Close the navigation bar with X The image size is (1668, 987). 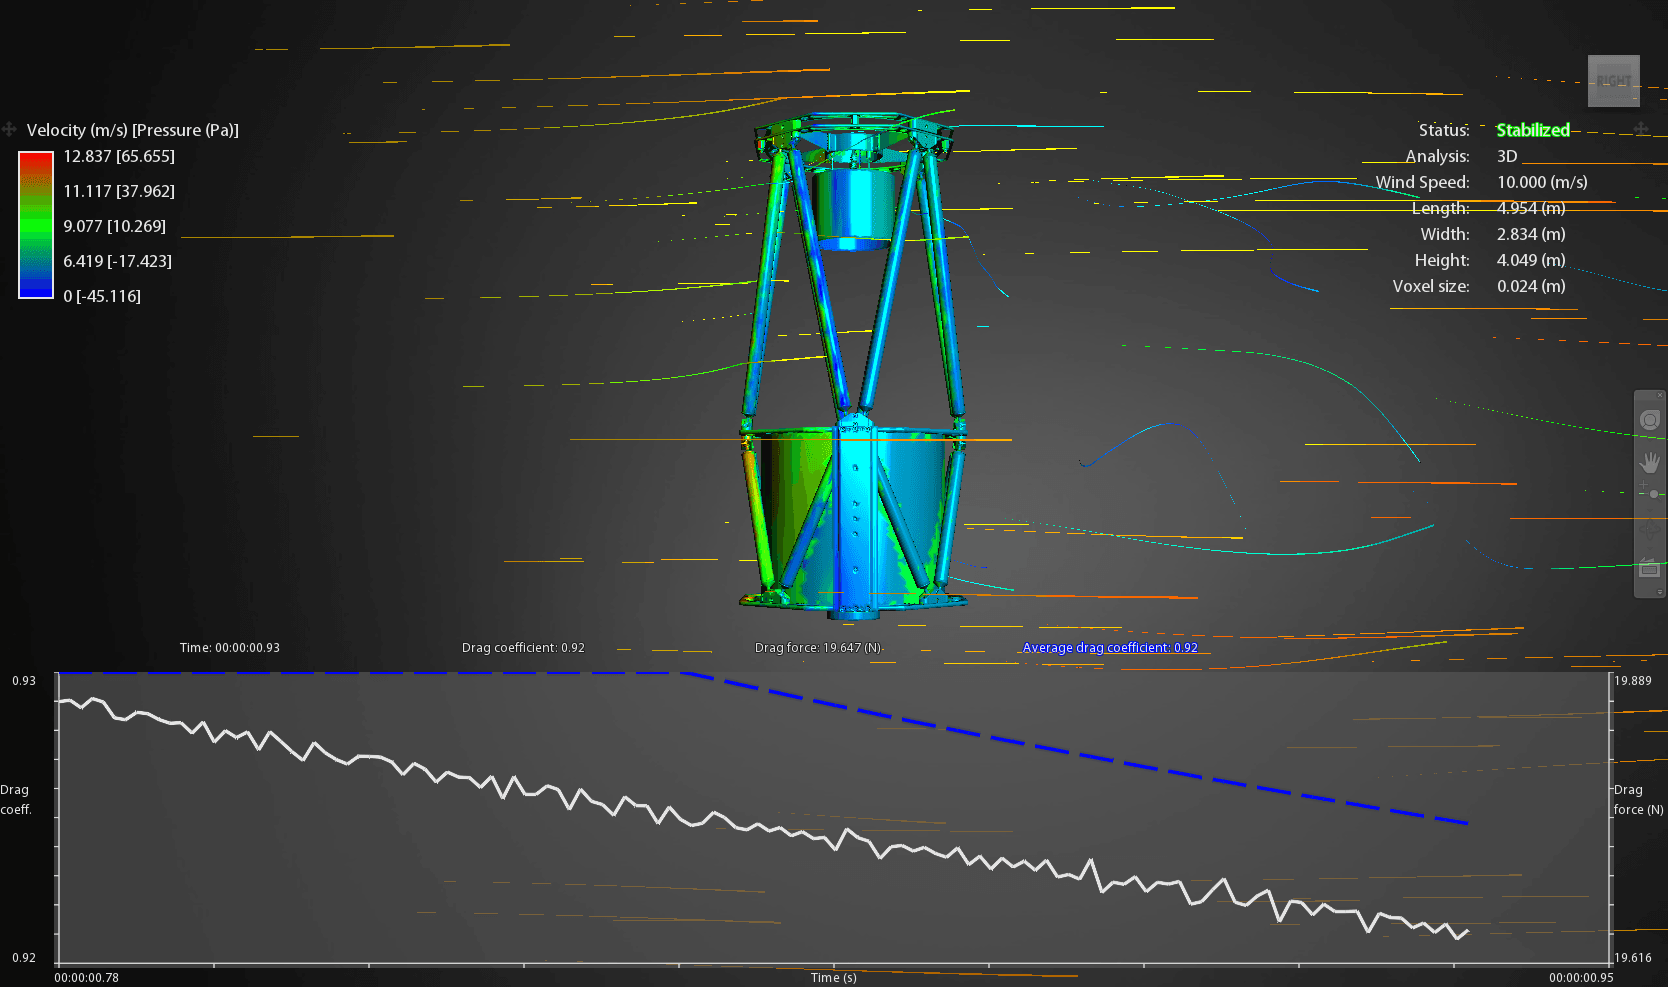coord(1660,395)
